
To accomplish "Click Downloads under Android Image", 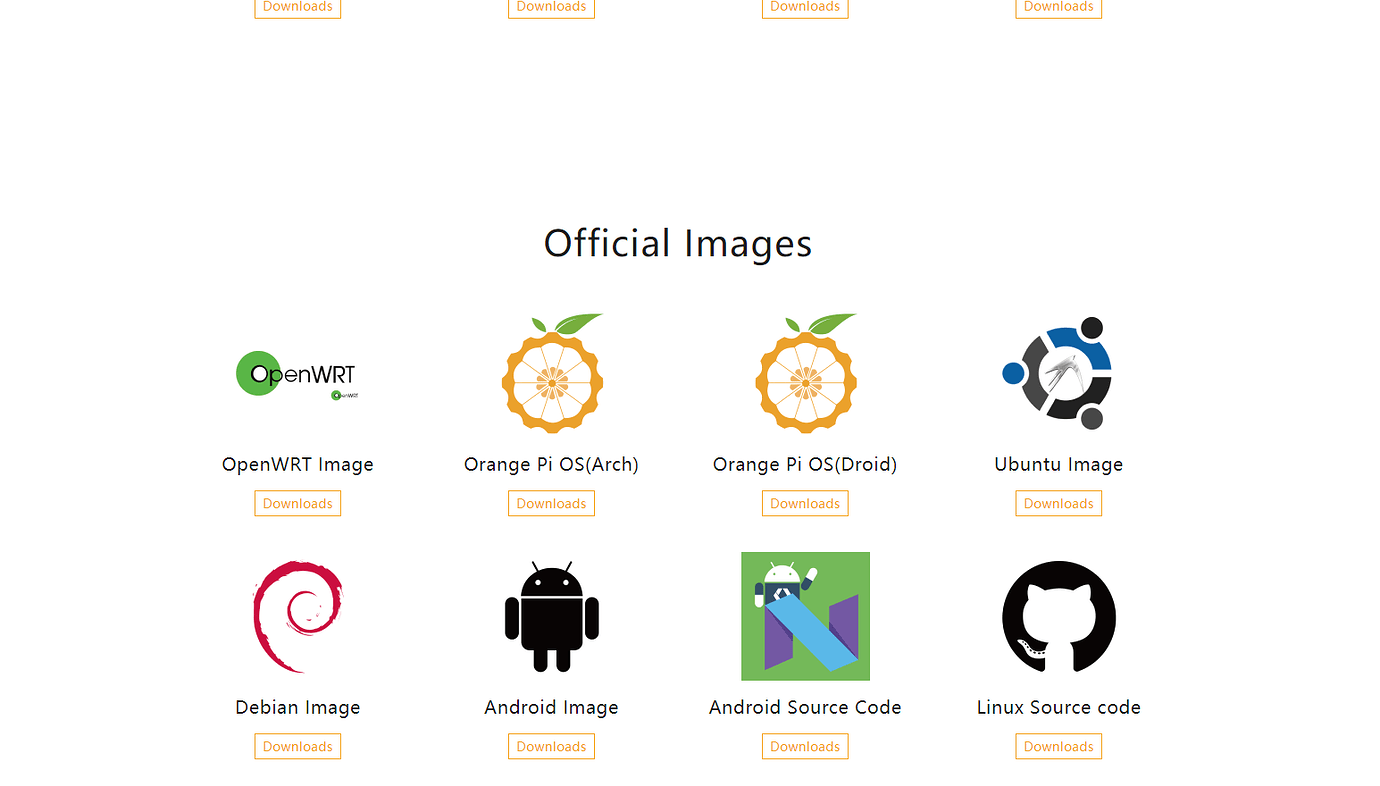I will point(551,746).
